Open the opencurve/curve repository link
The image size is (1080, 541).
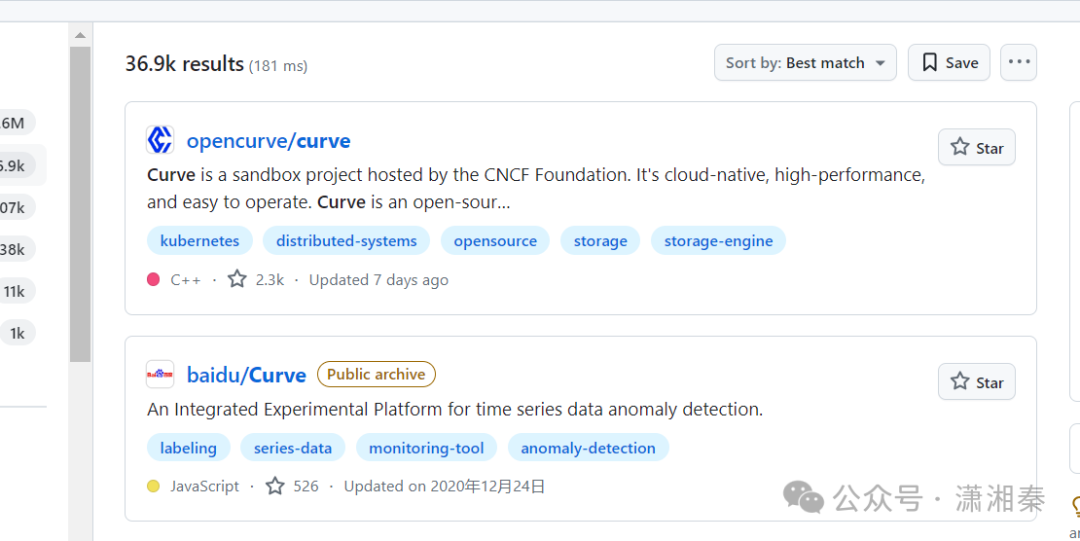[268, 141]
